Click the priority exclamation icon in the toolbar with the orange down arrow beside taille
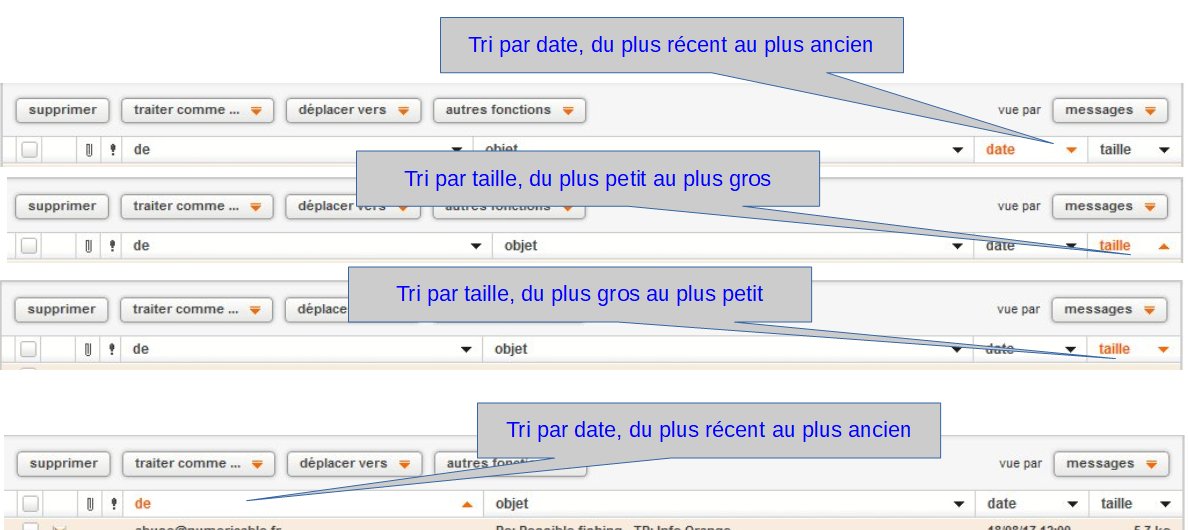The height and width of the screenshot is (530, 1188). tap(112, 349)
